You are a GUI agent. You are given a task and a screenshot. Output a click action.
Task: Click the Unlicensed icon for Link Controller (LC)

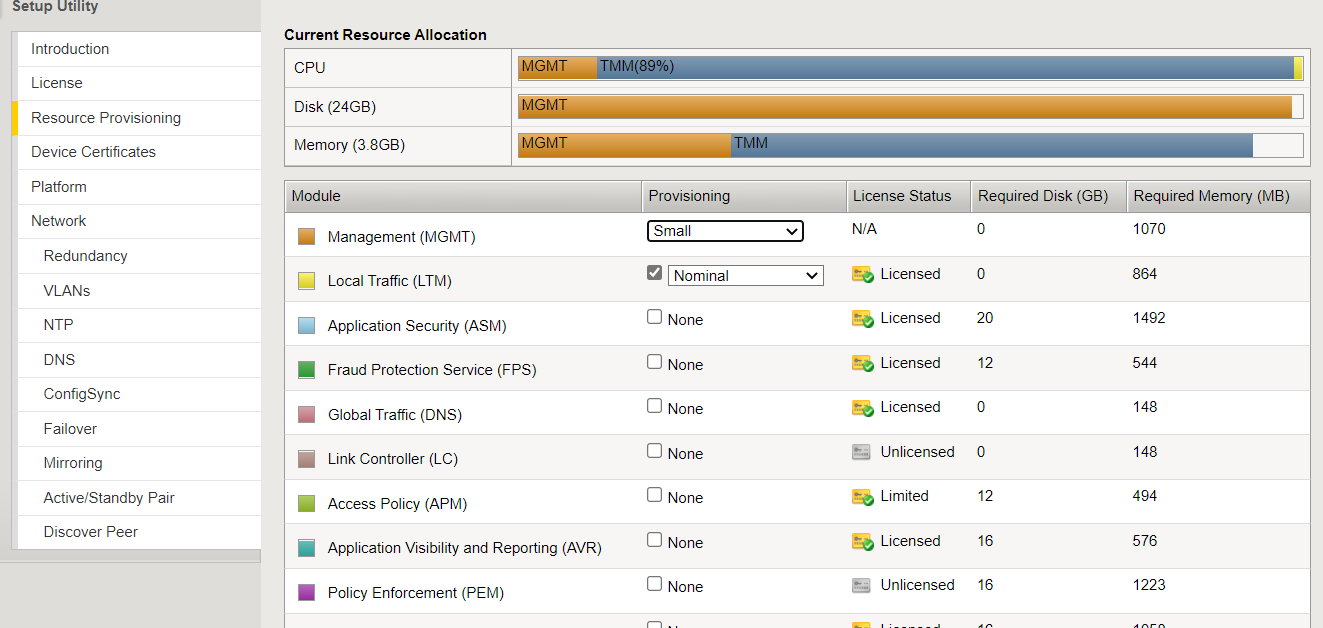pos(862,452)
